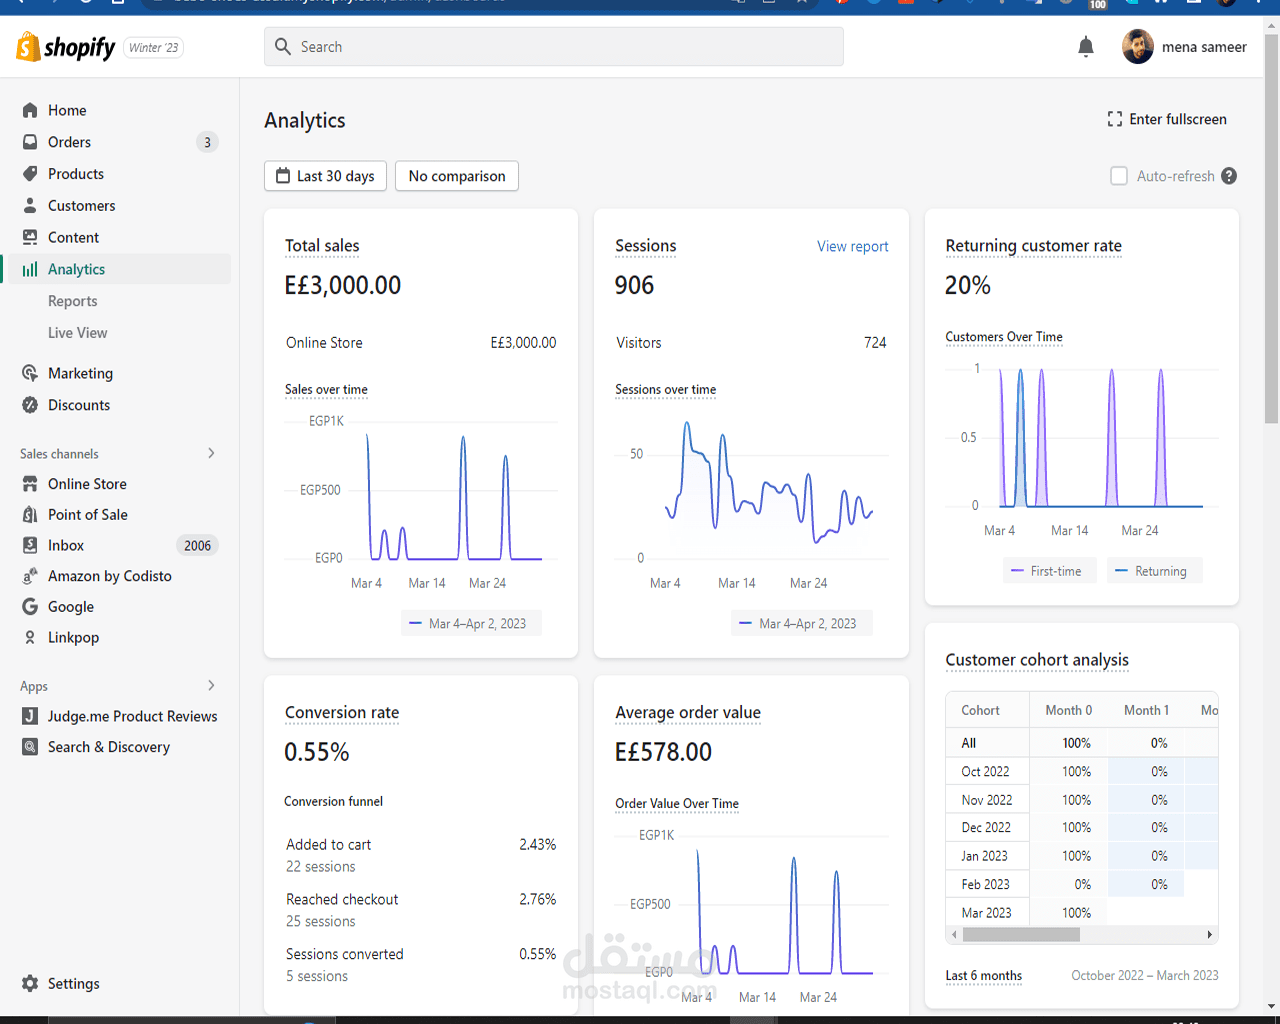The image size is (1280, 1024).
Task: Open the Auto-refresh help question mark
Action: click(x=1229, y=176)
